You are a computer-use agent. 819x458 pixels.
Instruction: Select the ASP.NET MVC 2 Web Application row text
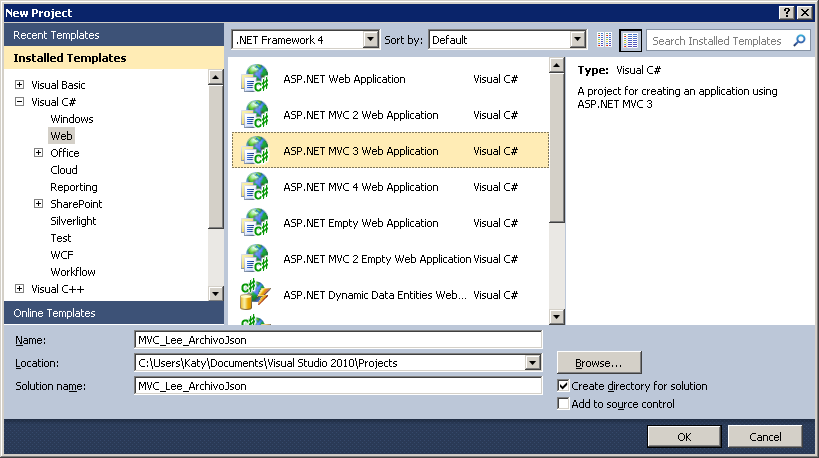pos(360,115)
